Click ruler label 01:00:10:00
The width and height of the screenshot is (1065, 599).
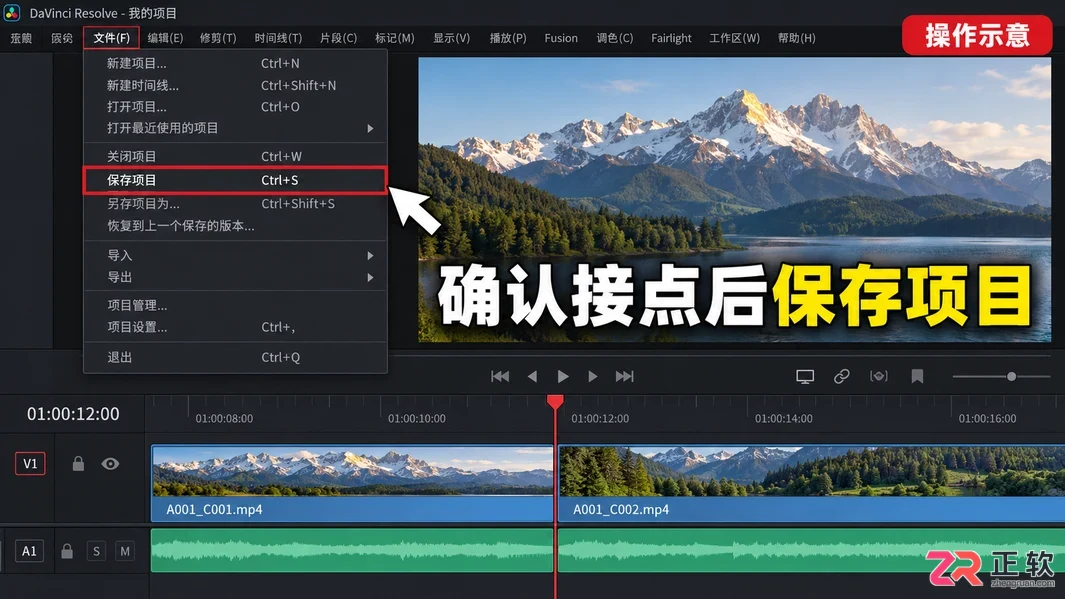pos(416,418)
